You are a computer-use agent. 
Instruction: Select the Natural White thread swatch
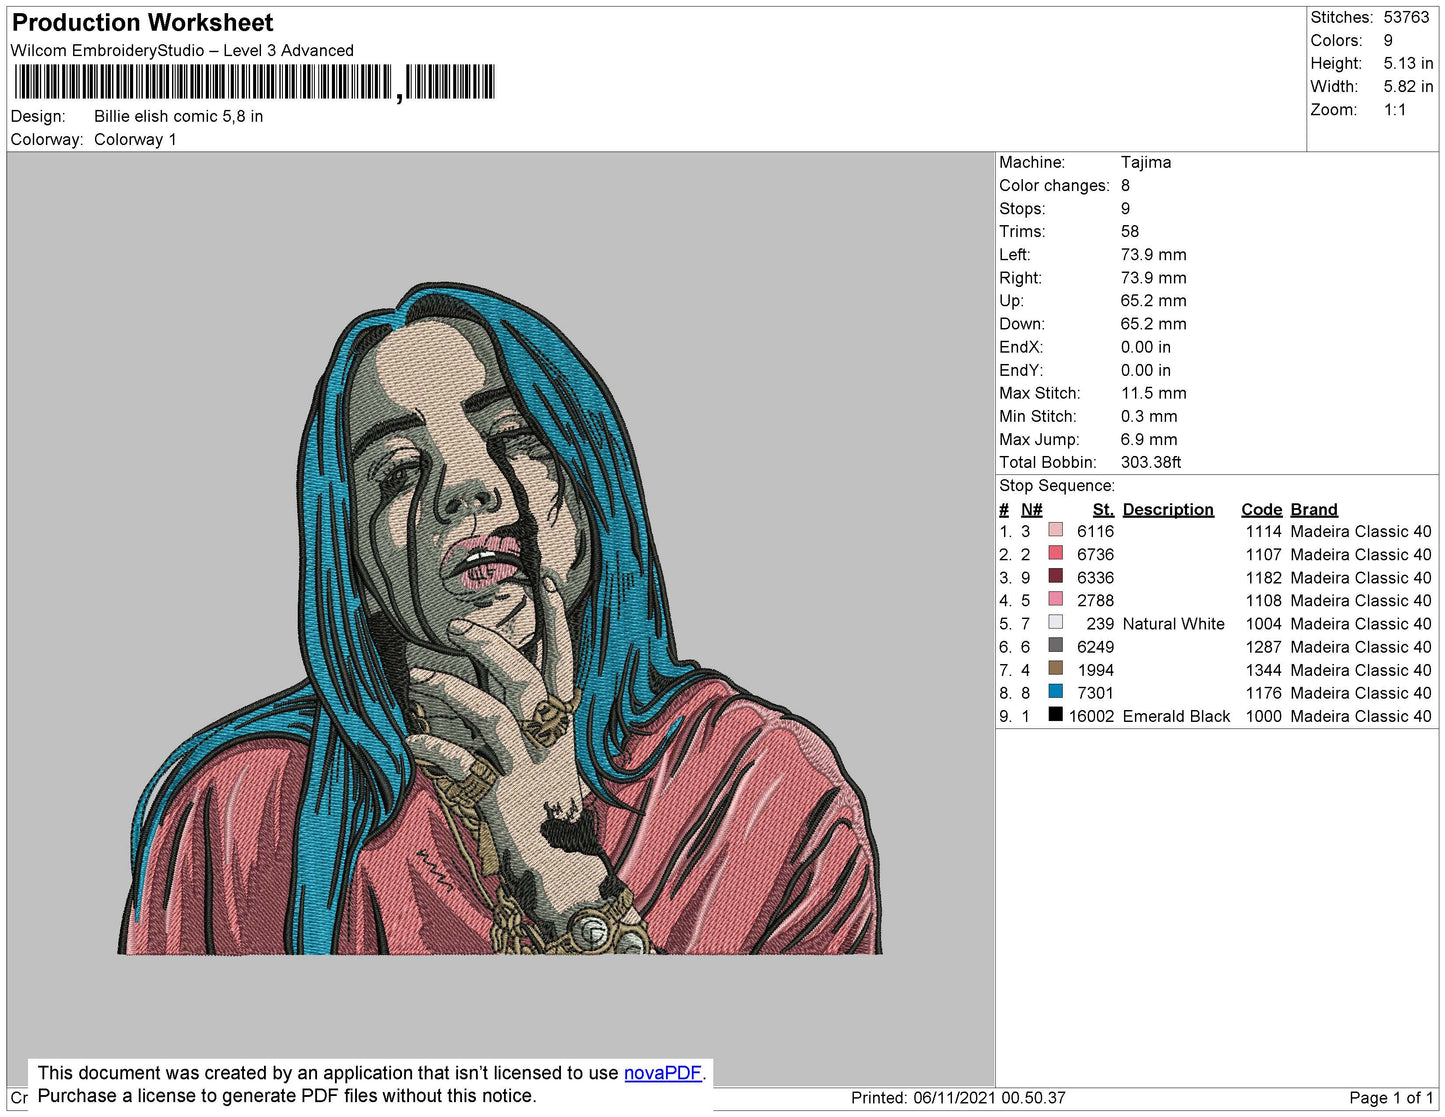(x=1055, y=622)
